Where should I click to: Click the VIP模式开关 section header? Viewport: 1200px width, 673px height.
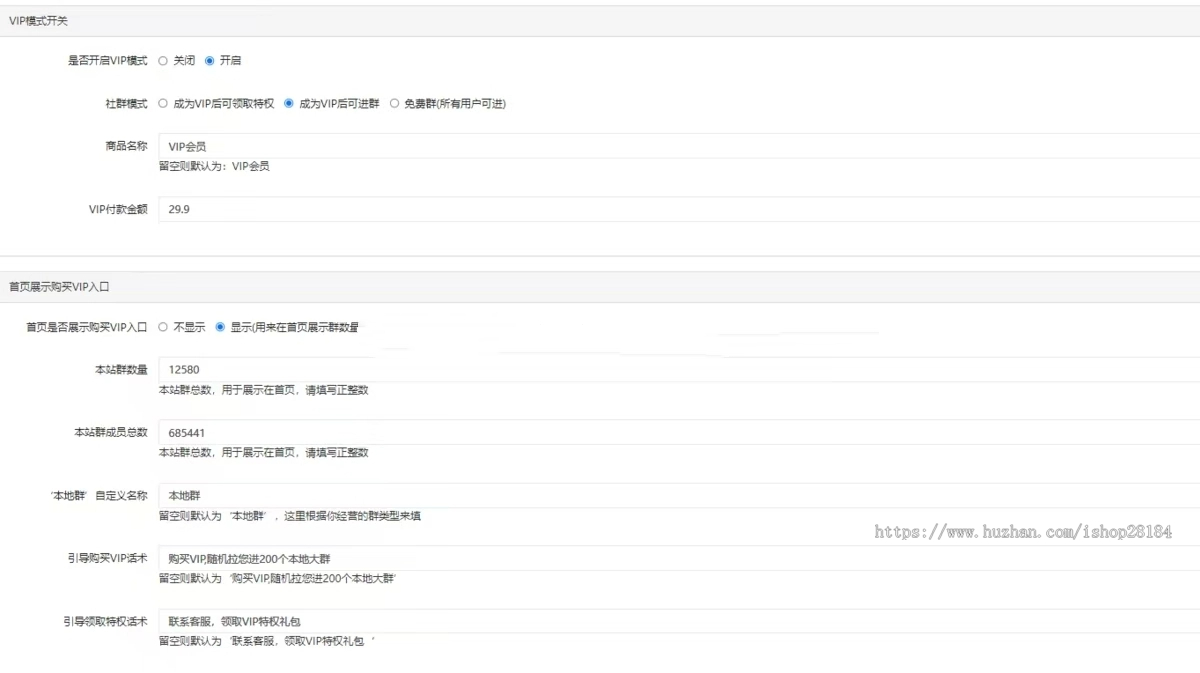click(x=600, y=21)
